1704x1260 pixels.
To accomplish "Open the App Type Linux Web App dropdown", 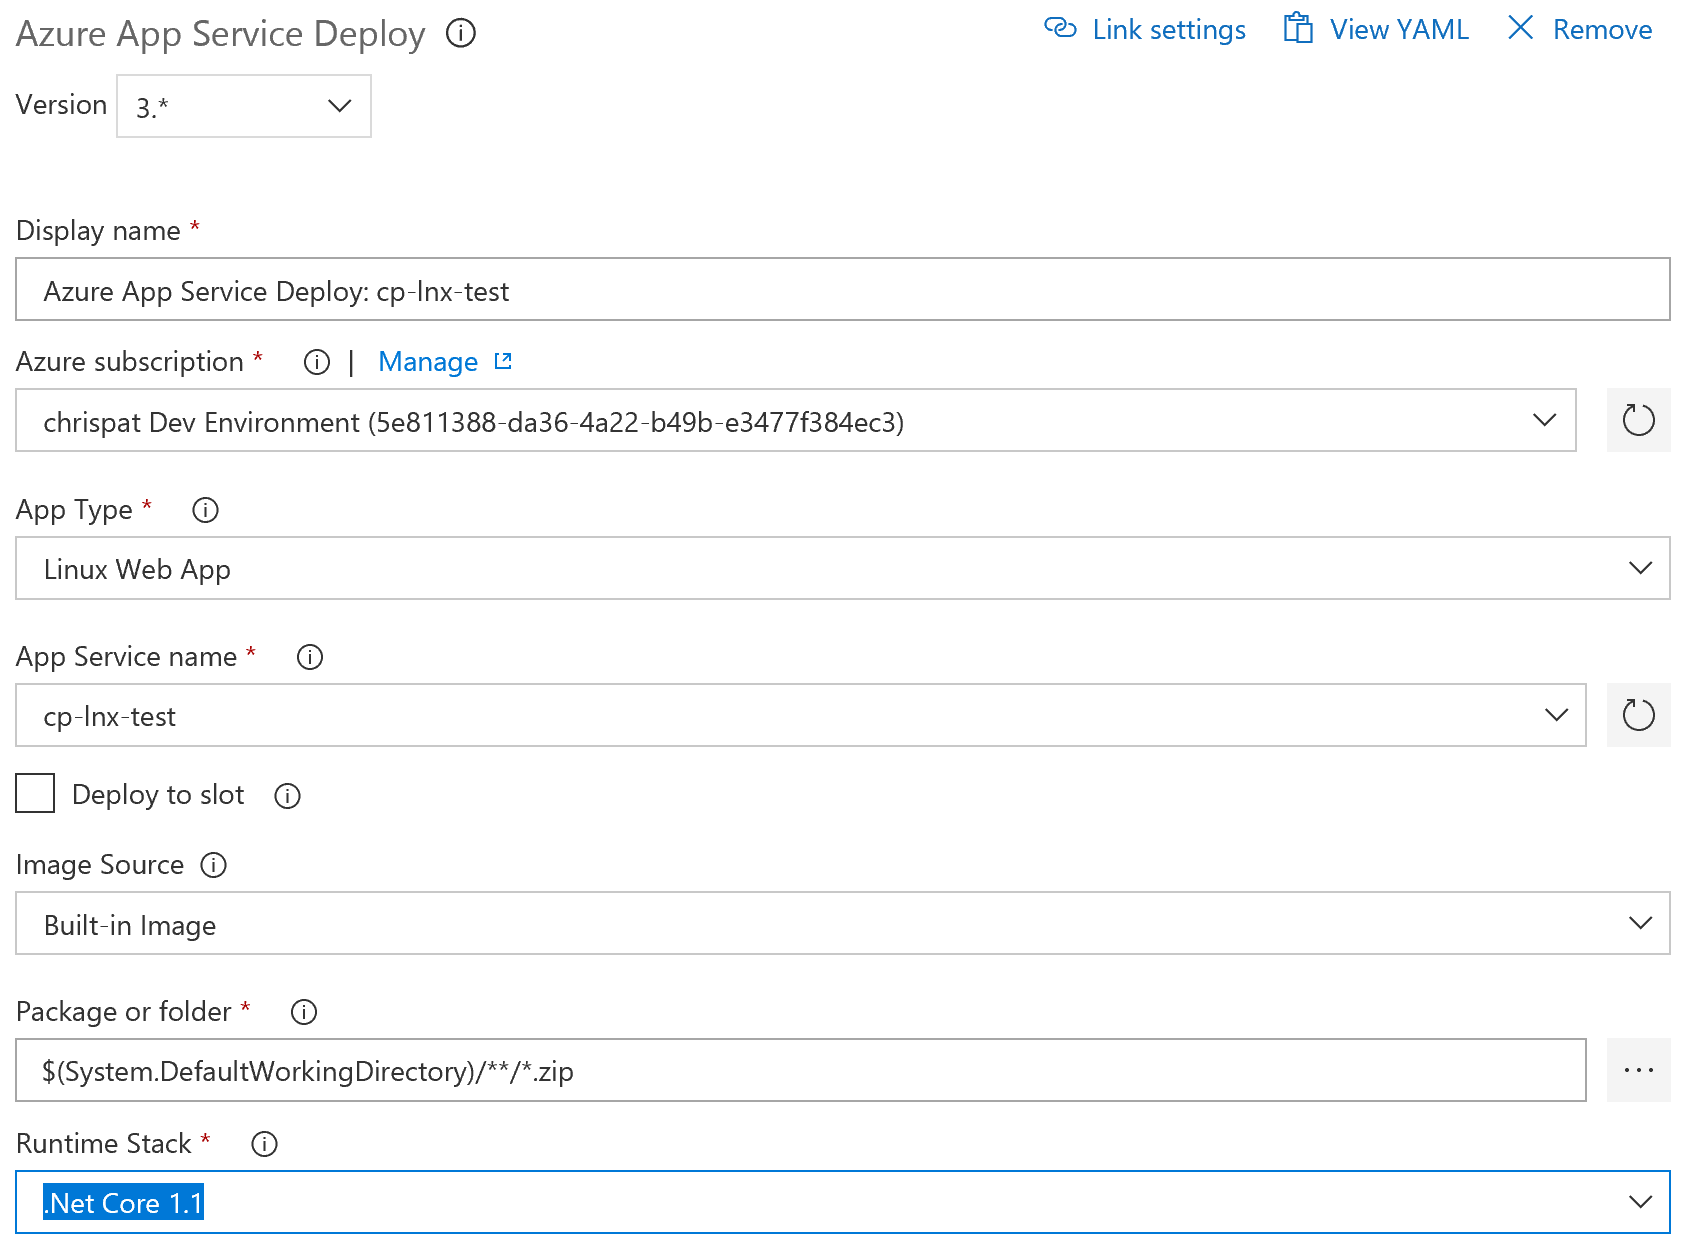I will (x=843, y=568).
